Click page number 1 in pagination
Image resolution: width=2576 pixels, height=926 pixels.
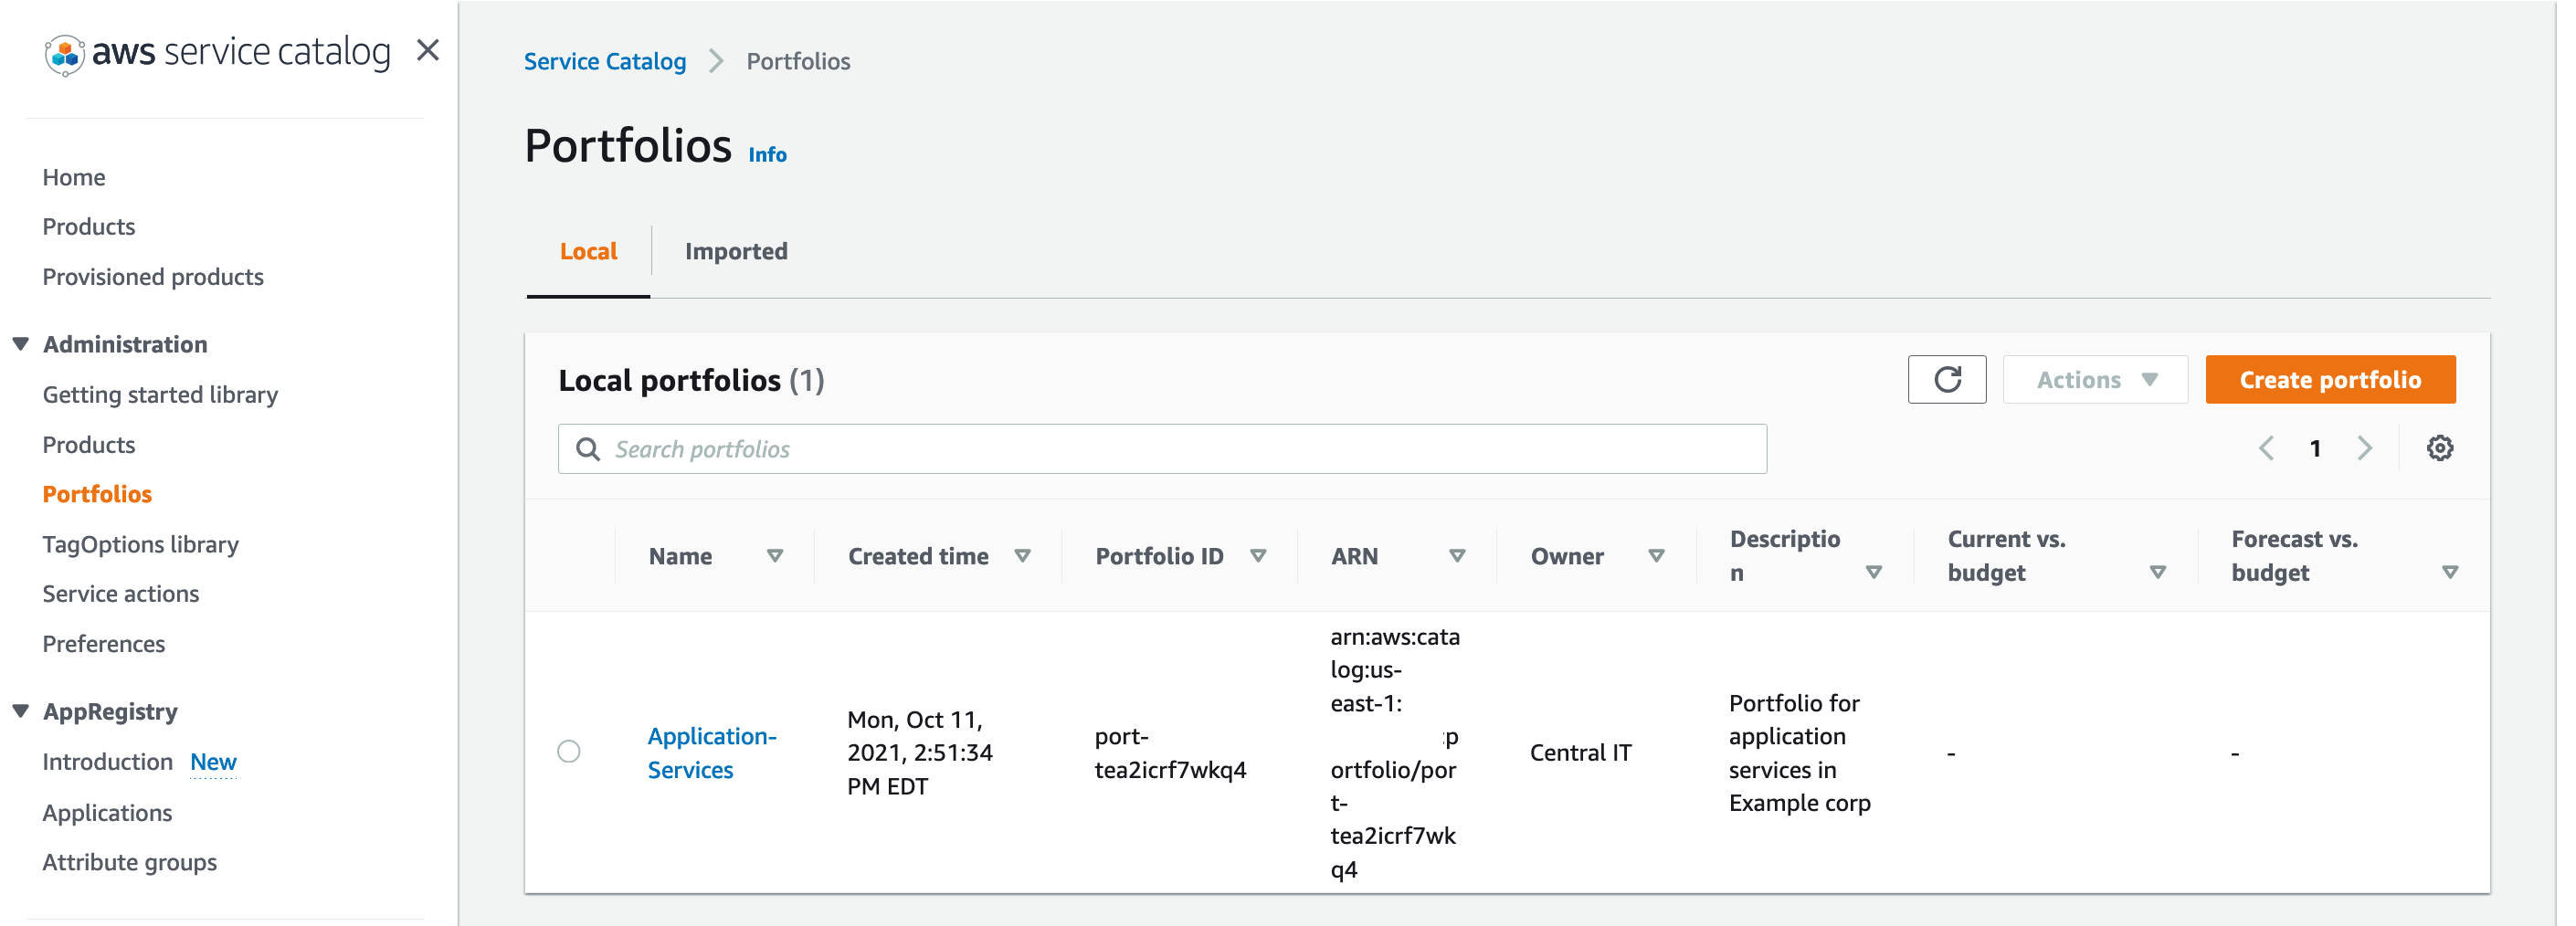2315,448
